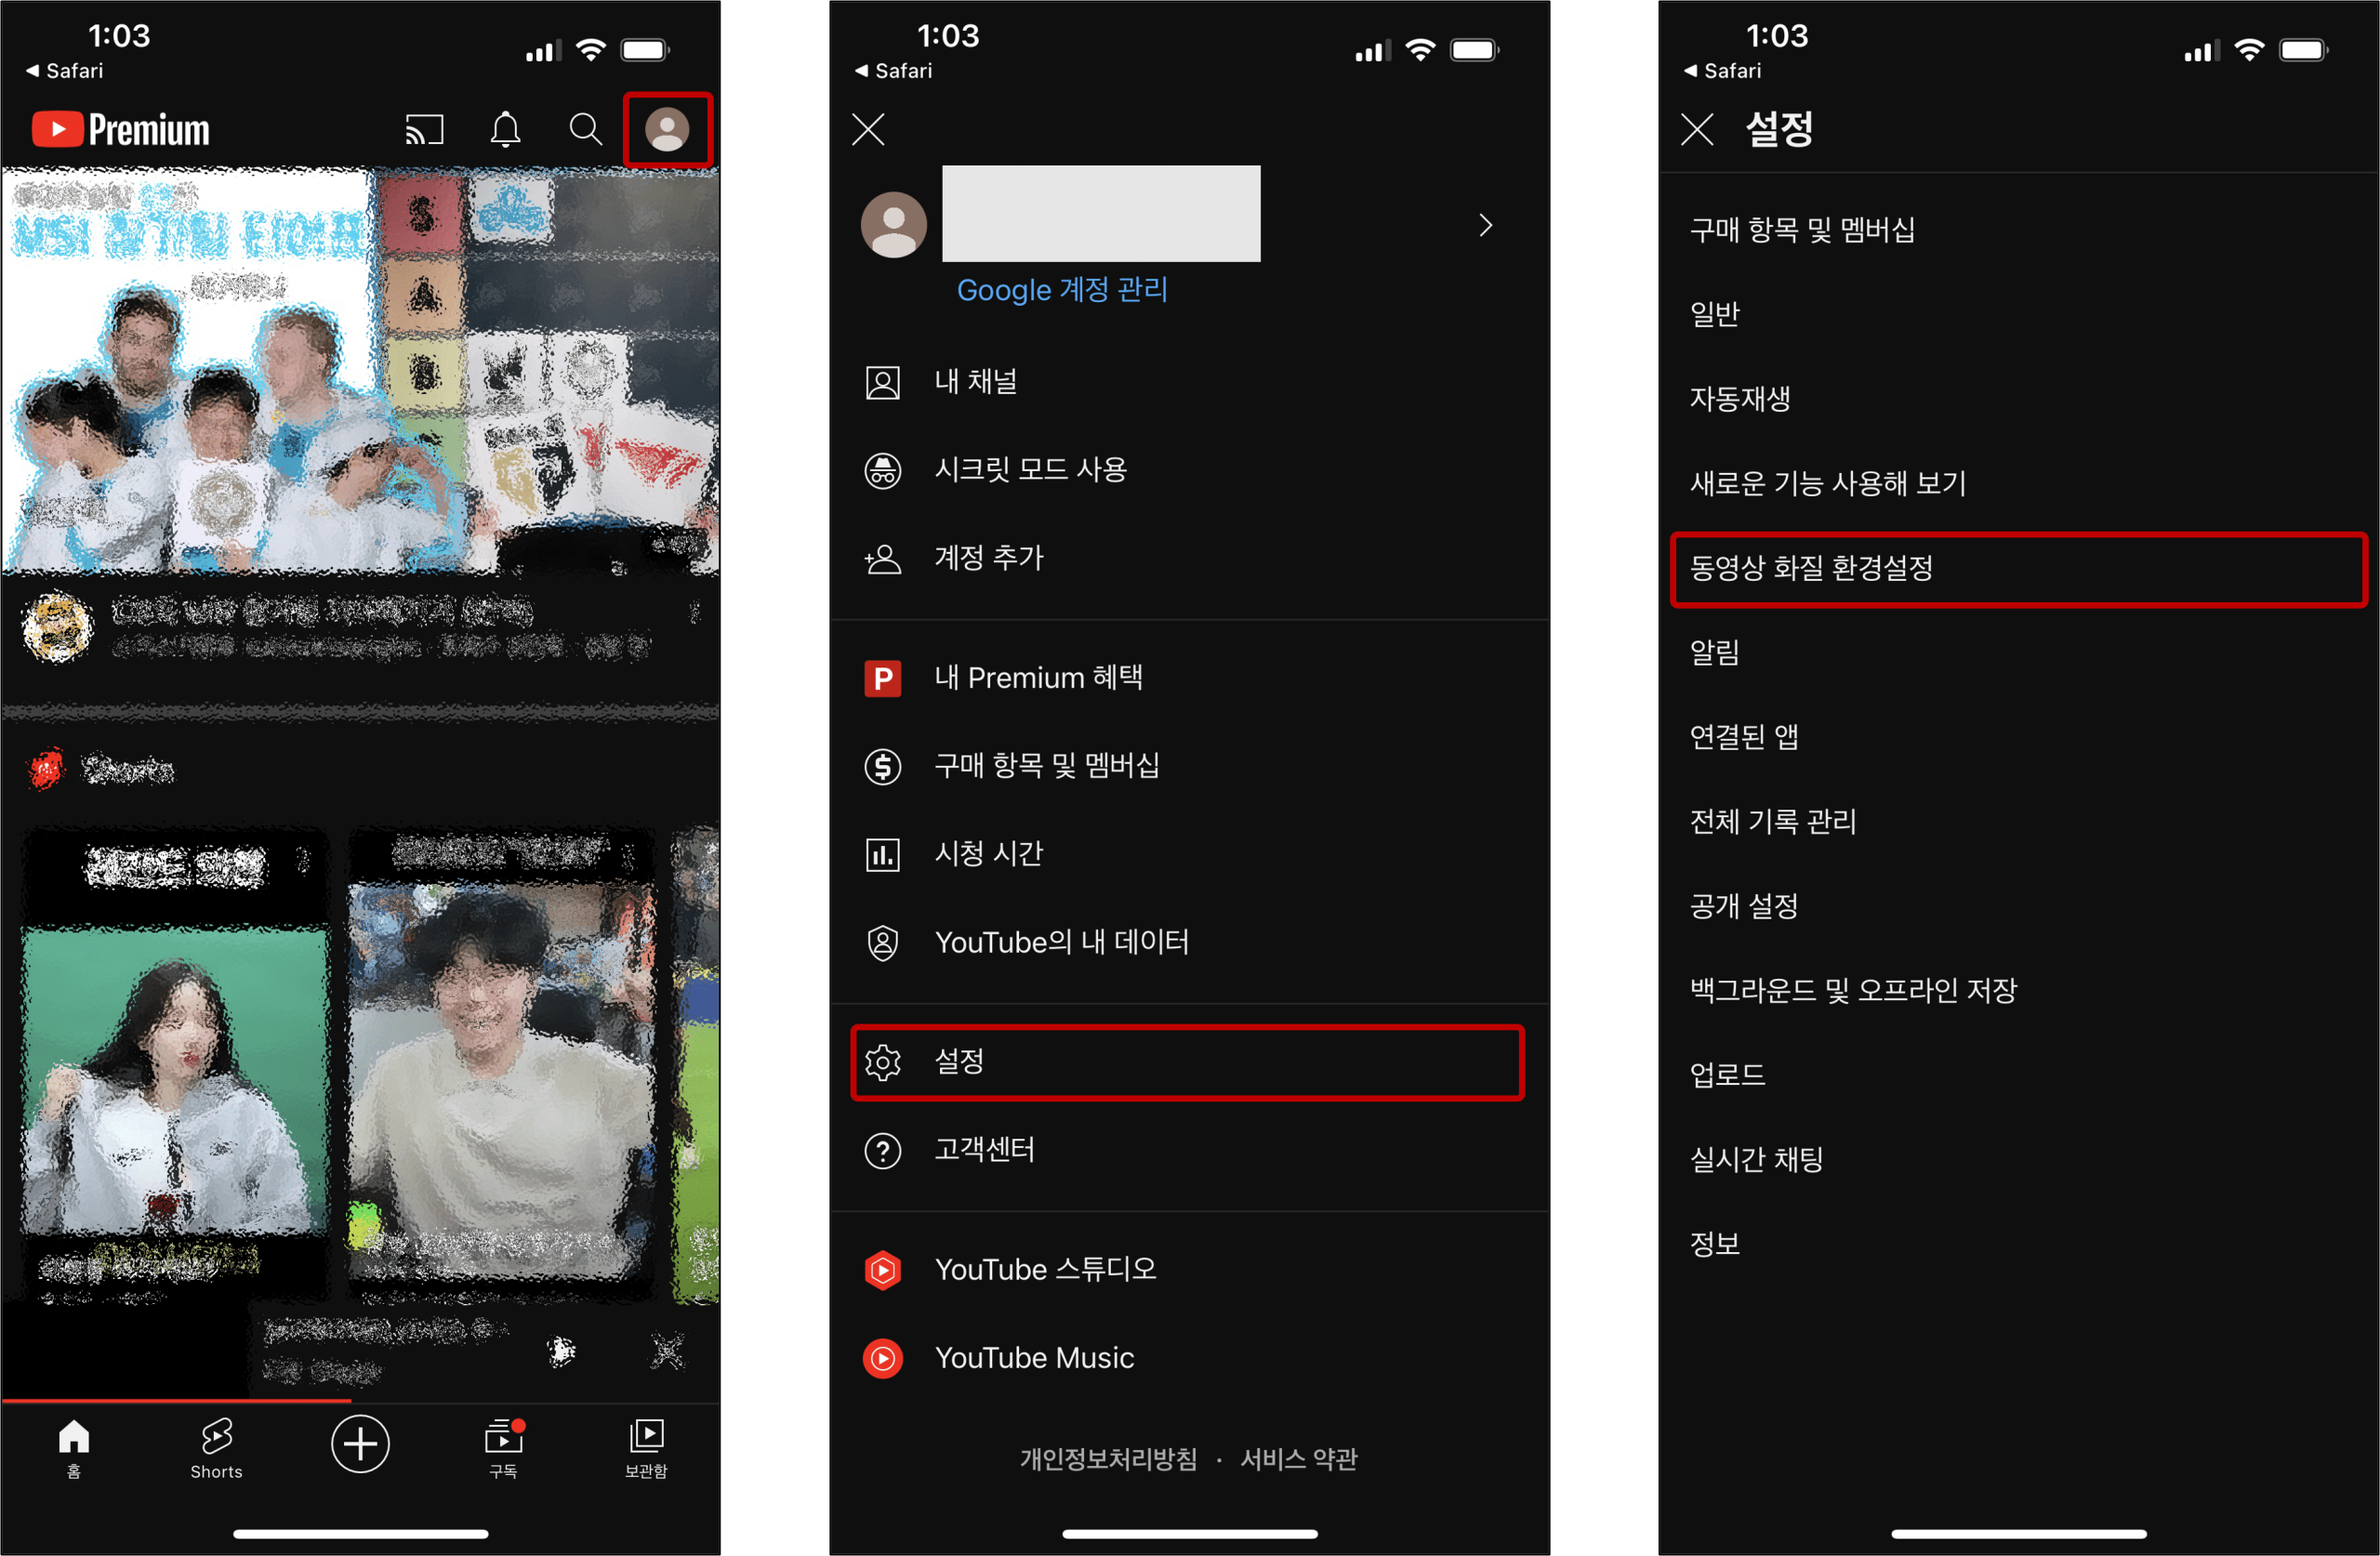Open the Short with green background
The image size is (2380, 1556).
(x=175, y=1065)
